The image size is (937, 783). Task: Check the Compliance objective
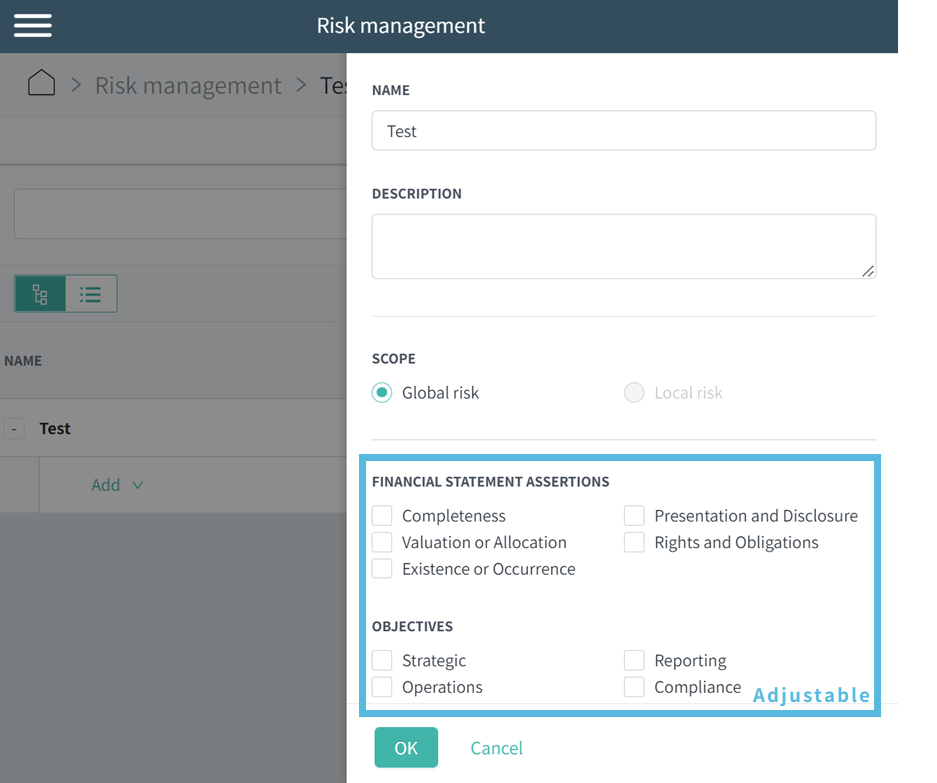[634, 687]
